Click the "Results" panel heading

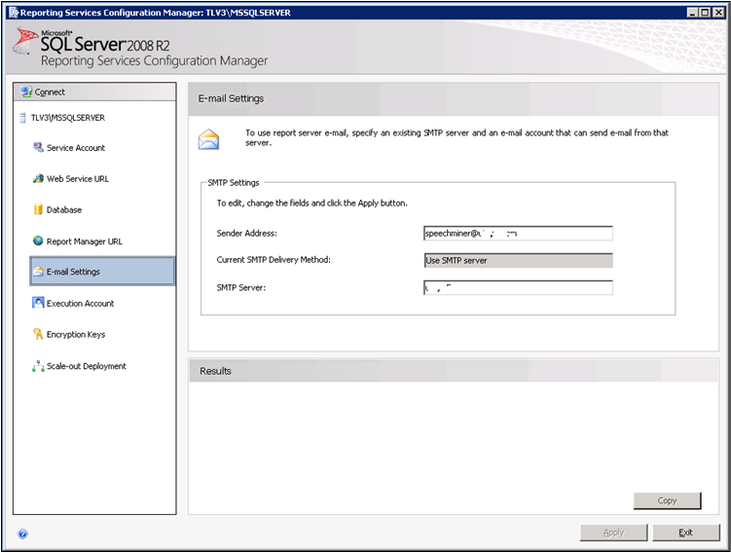pyautogui.click(x=215, y=371)
